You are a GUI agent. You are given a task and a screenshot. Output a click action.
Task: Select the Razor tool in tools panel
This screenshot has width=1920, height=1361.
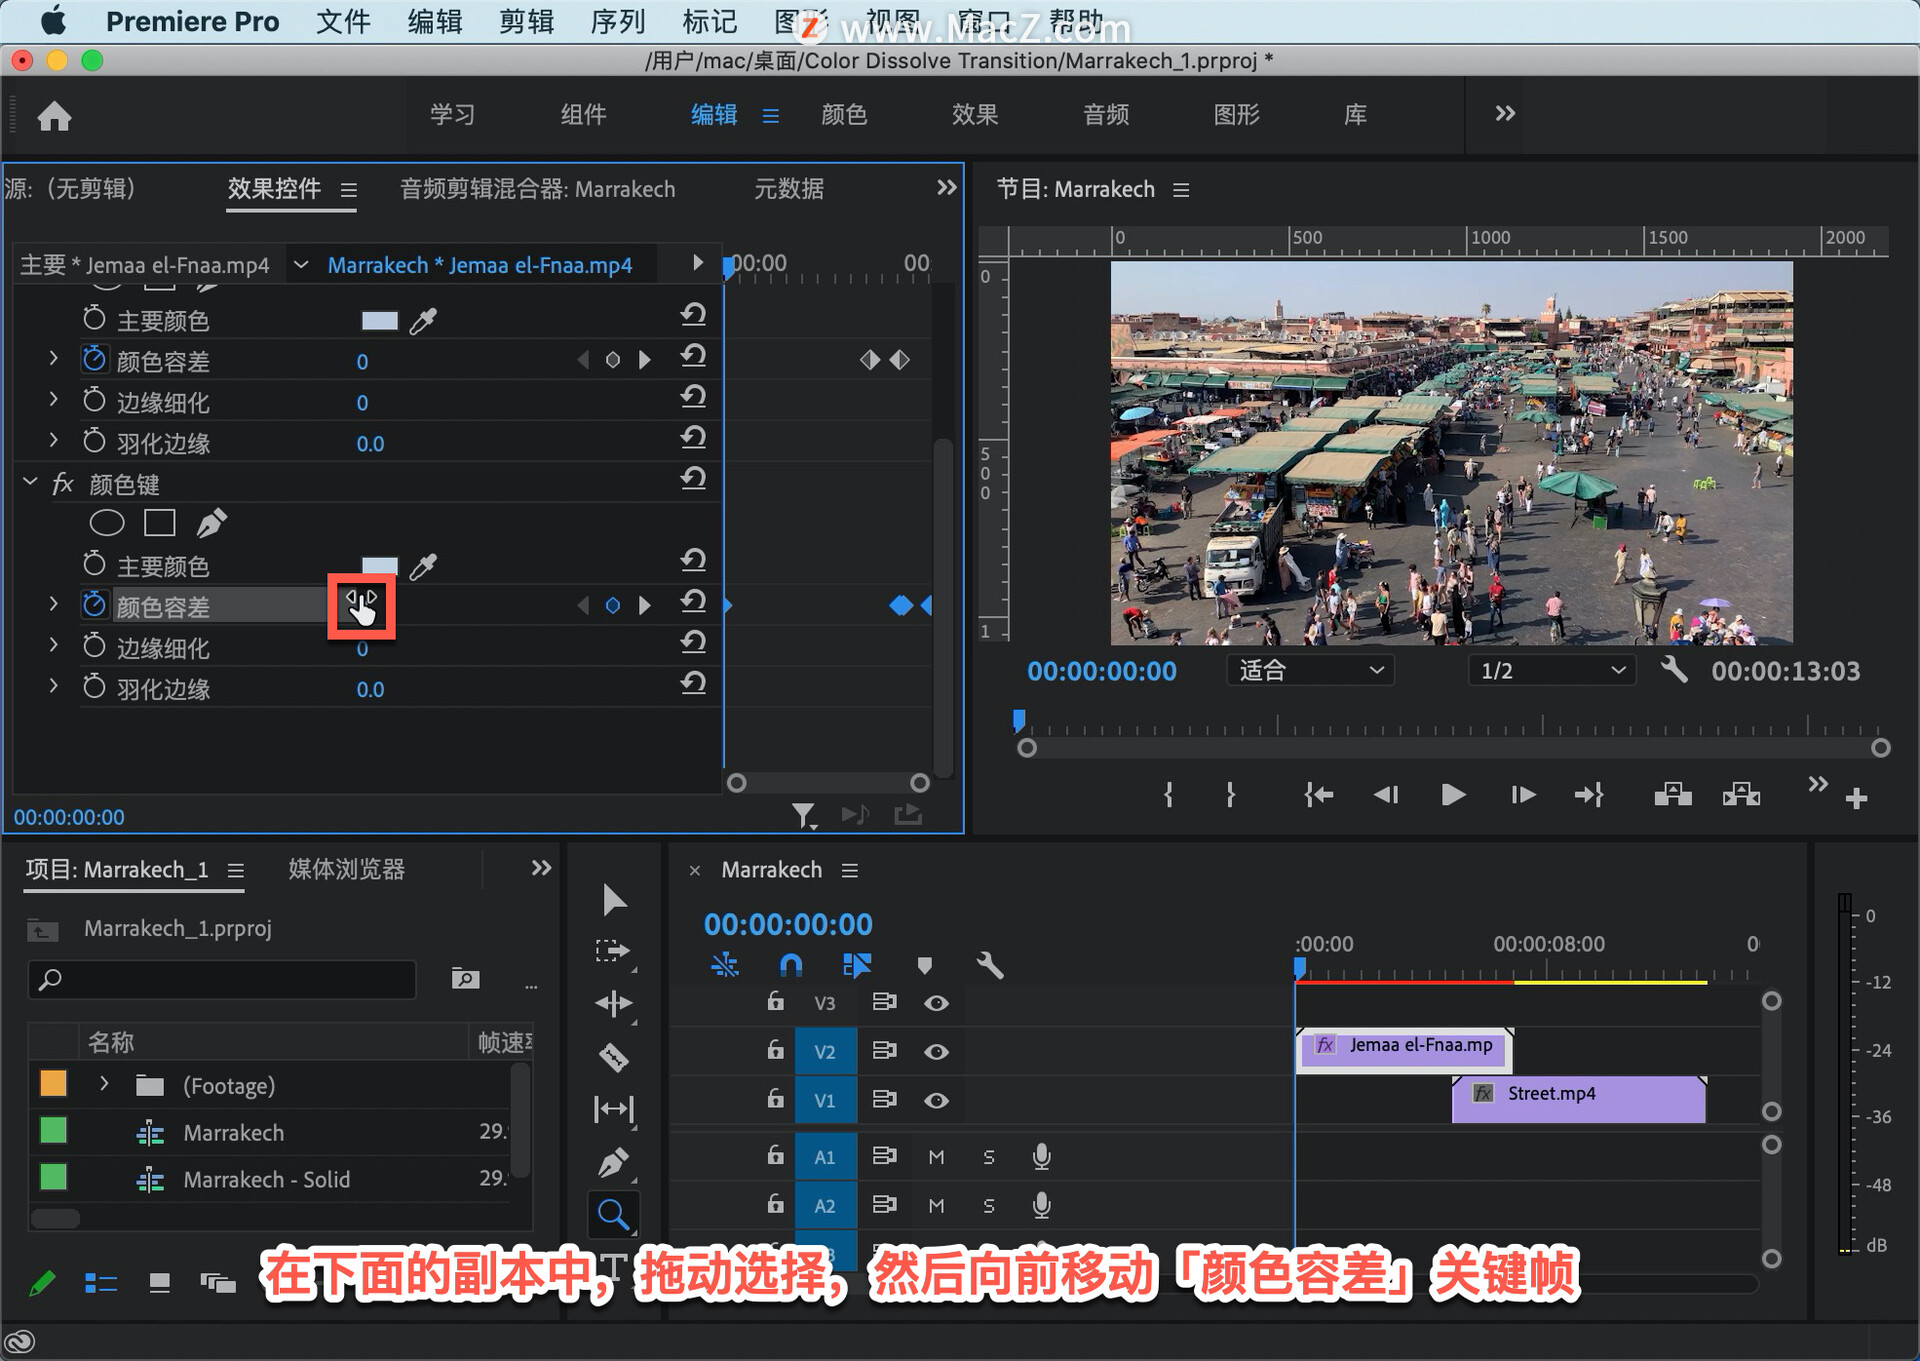(614, 1057)
